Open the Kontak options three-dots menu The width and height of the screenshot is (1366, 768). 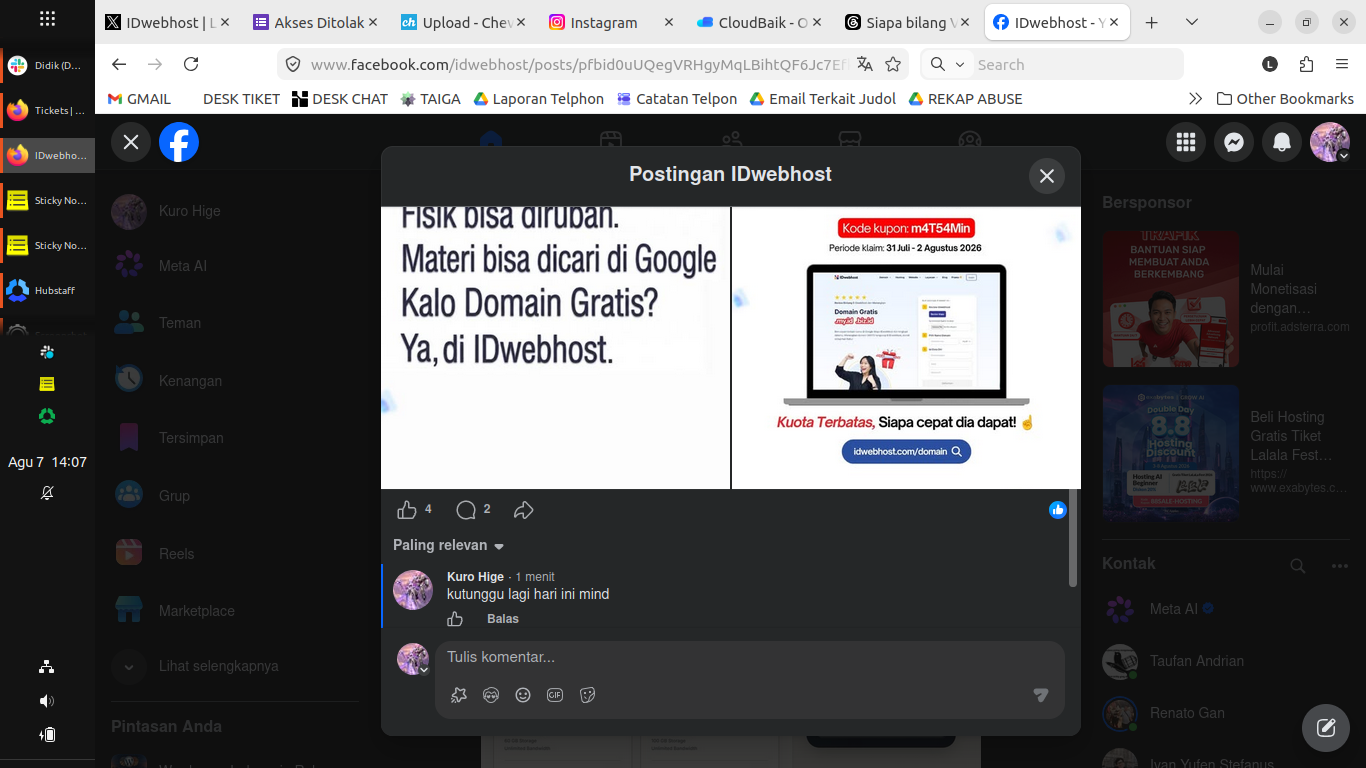pos(1340,566)
